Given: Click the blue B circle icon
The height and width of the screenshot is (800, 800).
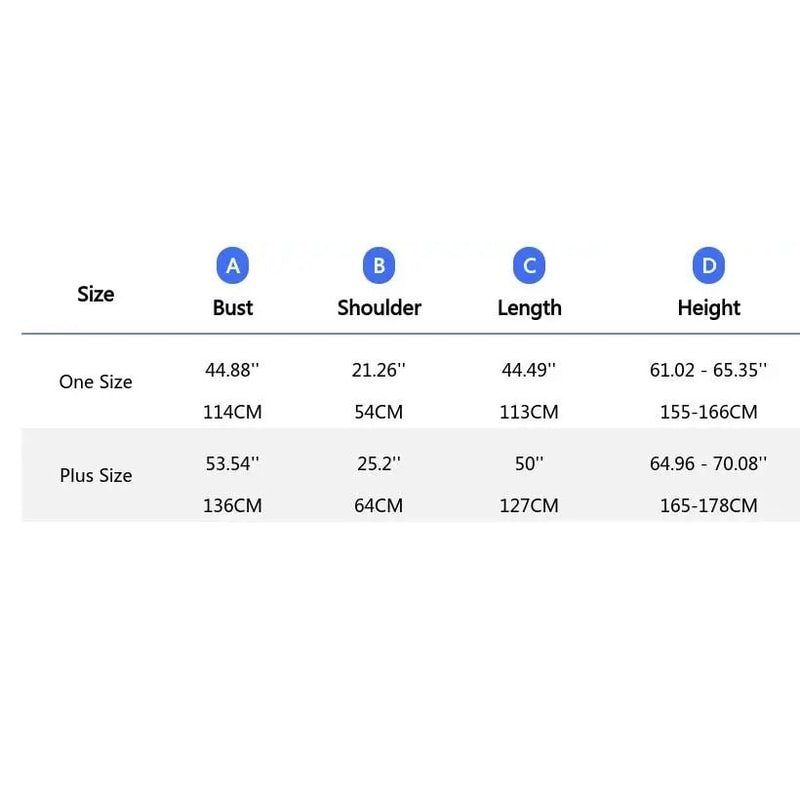Looking at the screenshot, I should (379, 266).
